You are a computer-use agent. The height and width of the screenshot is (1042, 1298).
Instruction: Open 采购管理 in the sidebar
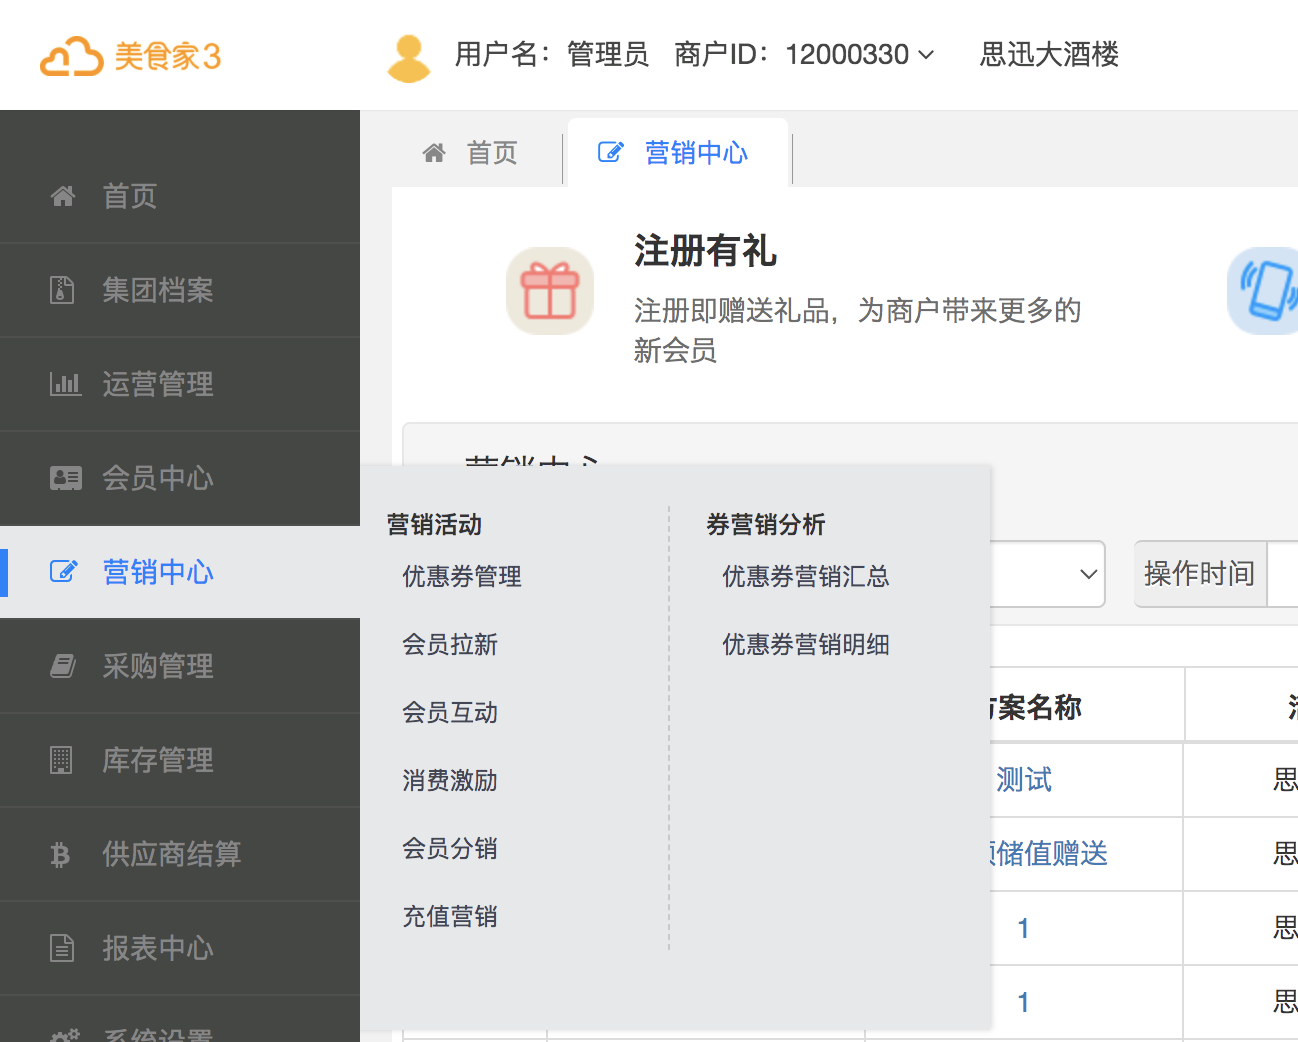tap(157, 666)
